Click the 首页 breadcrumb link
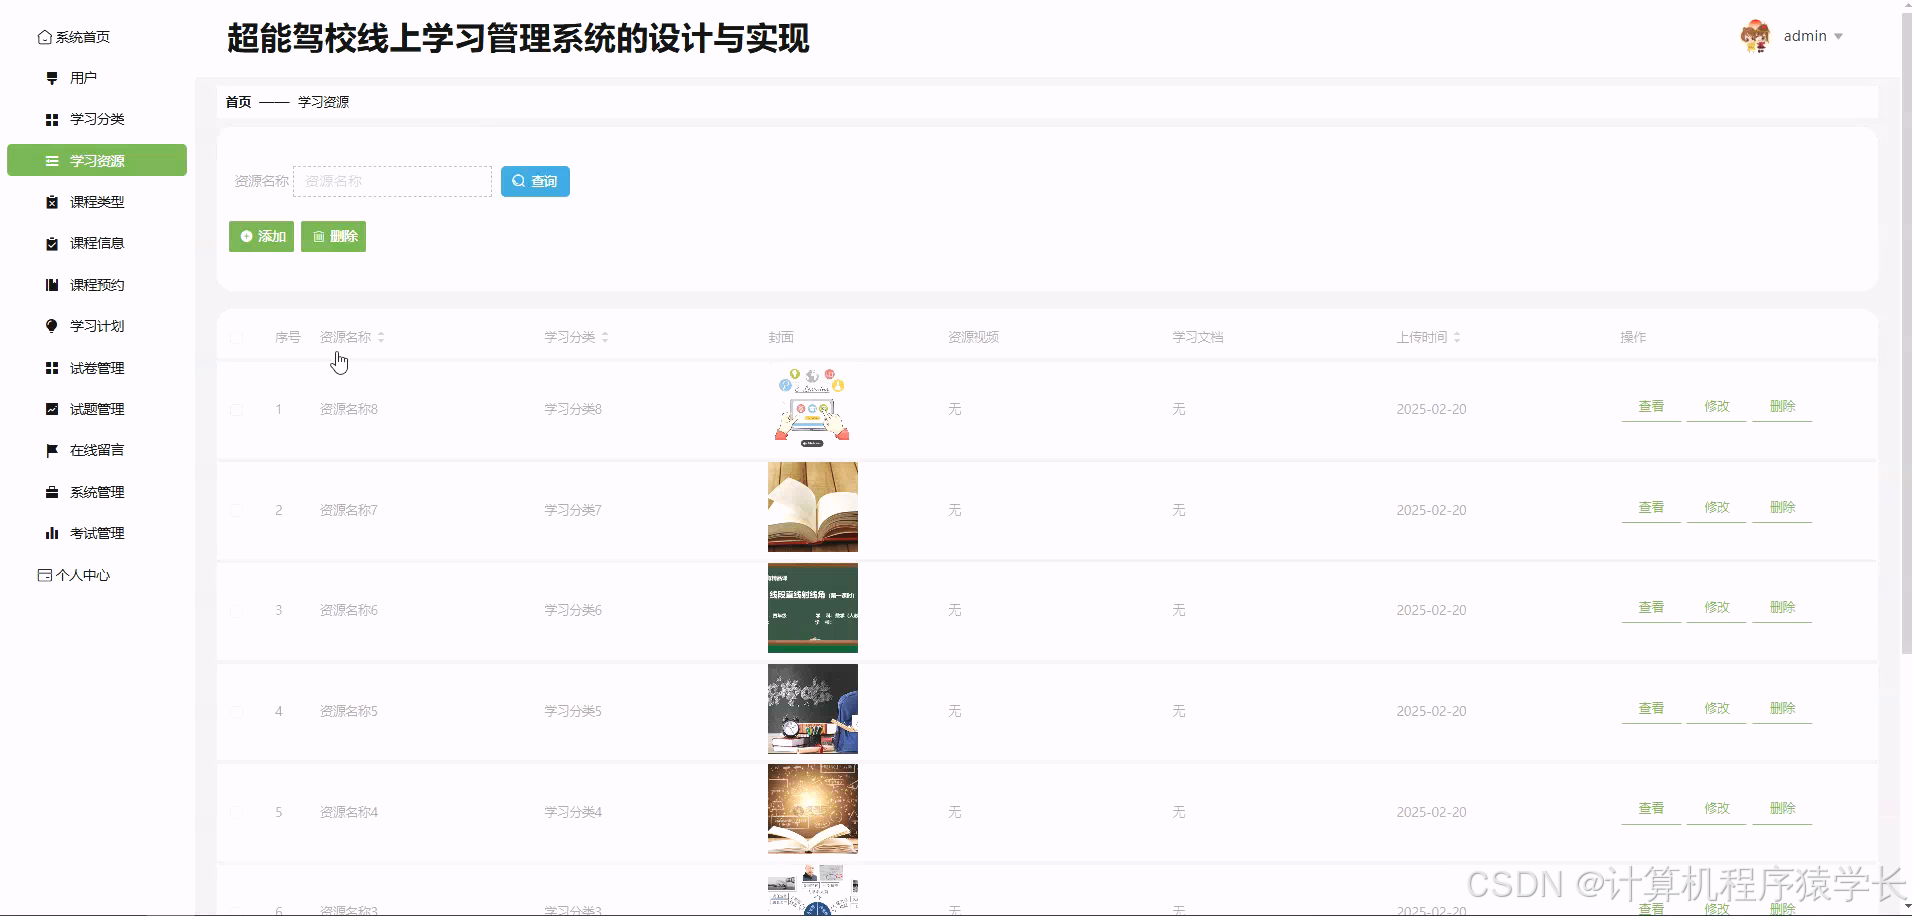1912x916 pixels. click(238, 102)
